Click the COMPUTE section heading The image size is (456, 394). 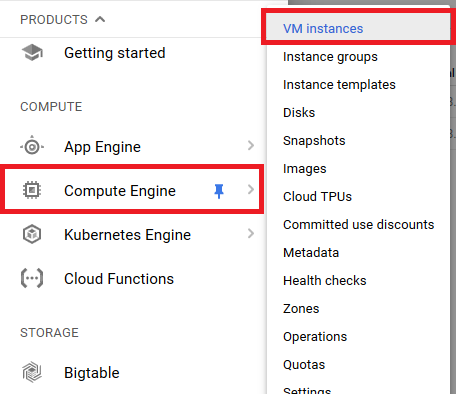[x=51, y=107]
